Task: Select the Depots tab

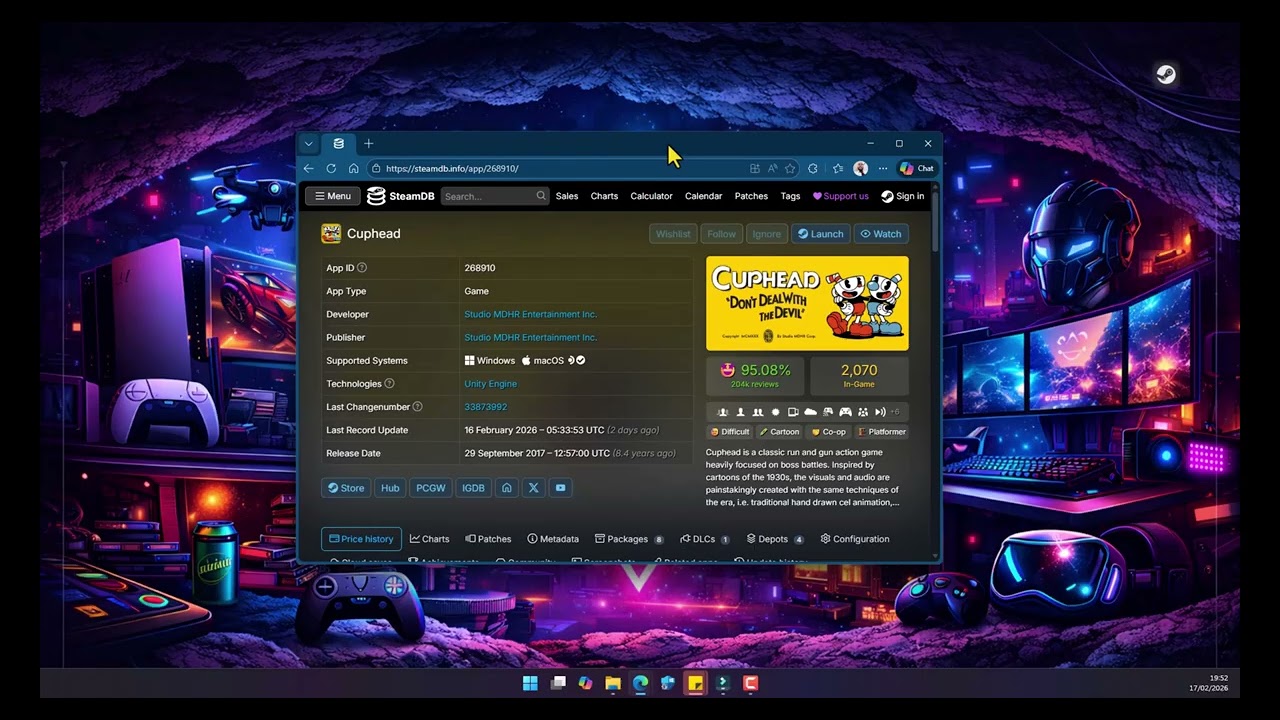Action: pyautogui.click(x=775, y=539)
